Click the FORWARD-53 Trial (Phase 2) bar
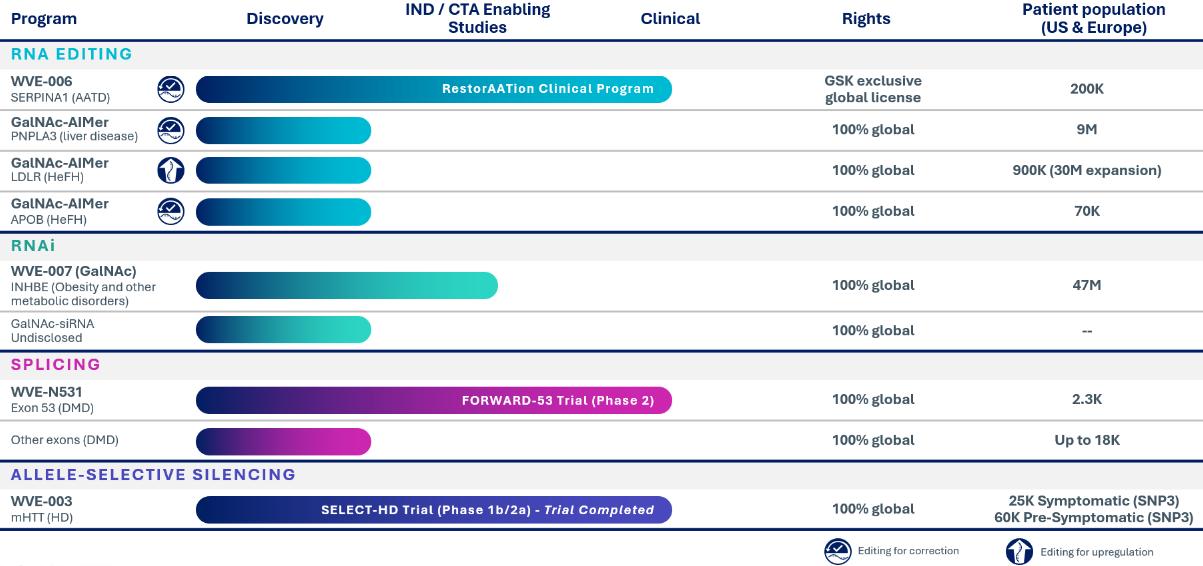The height and width of the screenshot is (566, 1203). pos(434,400)
